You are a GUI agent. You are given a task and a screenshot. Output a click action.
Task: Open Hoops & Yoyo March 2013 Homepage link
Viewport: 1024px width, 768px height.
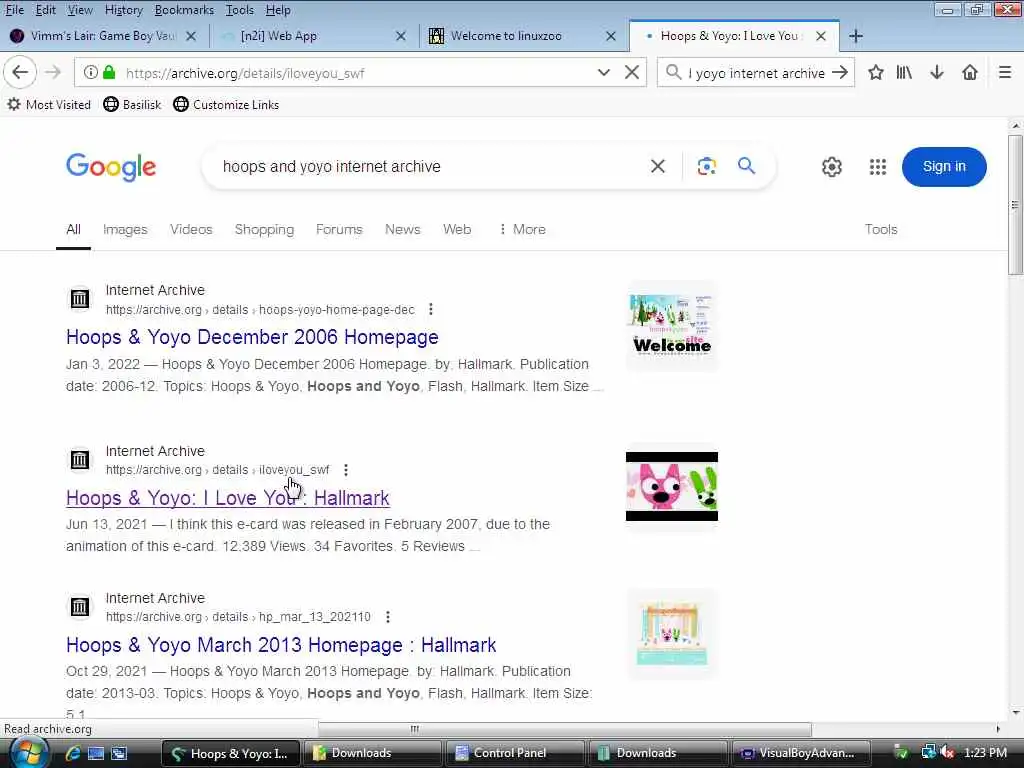(x=281, y=645)
